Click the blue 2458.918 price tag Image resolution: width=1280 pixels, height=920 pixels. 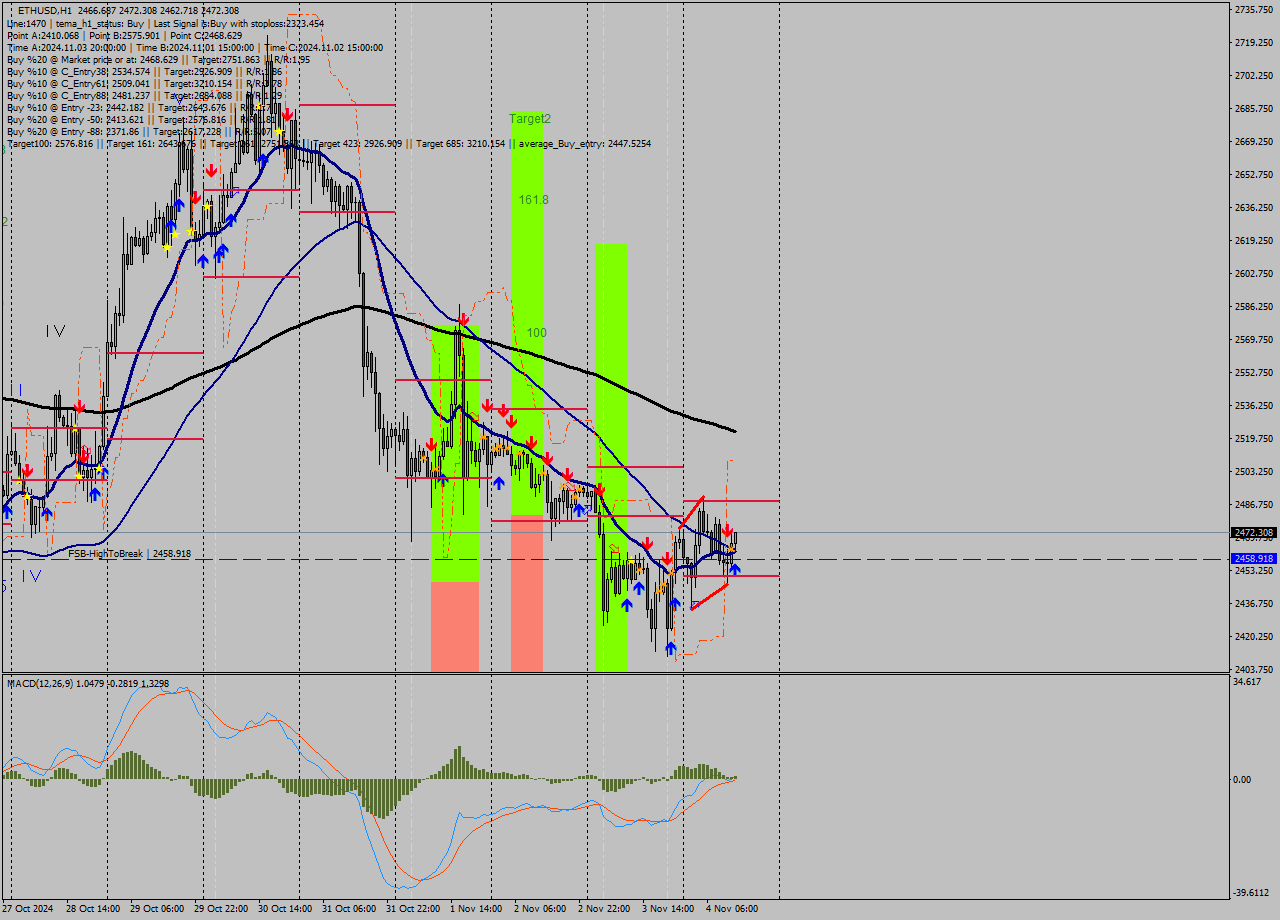coord(1253,558)
